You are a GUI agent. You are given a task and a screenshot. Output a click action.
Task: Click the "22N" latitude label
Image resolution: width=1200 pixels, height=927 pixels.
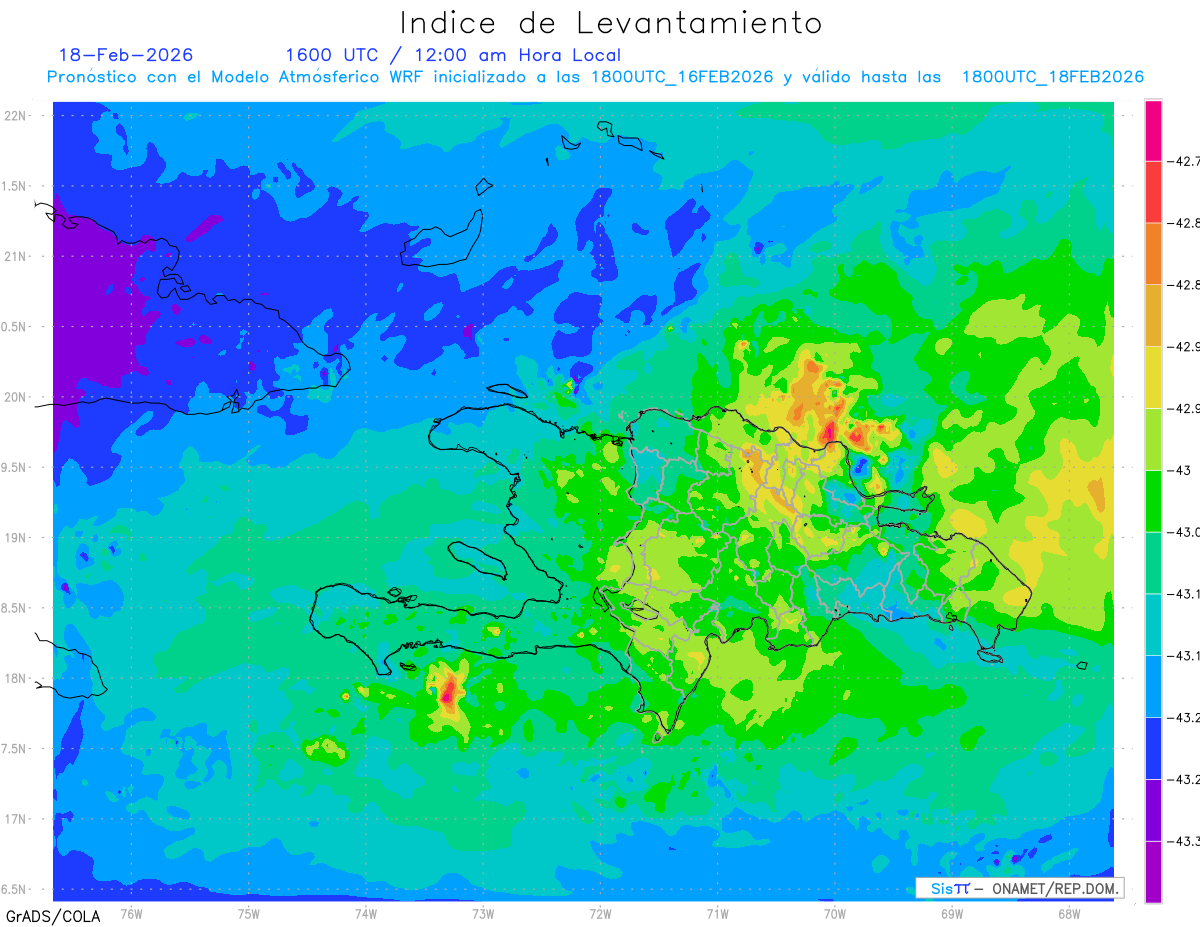(15, 116)
